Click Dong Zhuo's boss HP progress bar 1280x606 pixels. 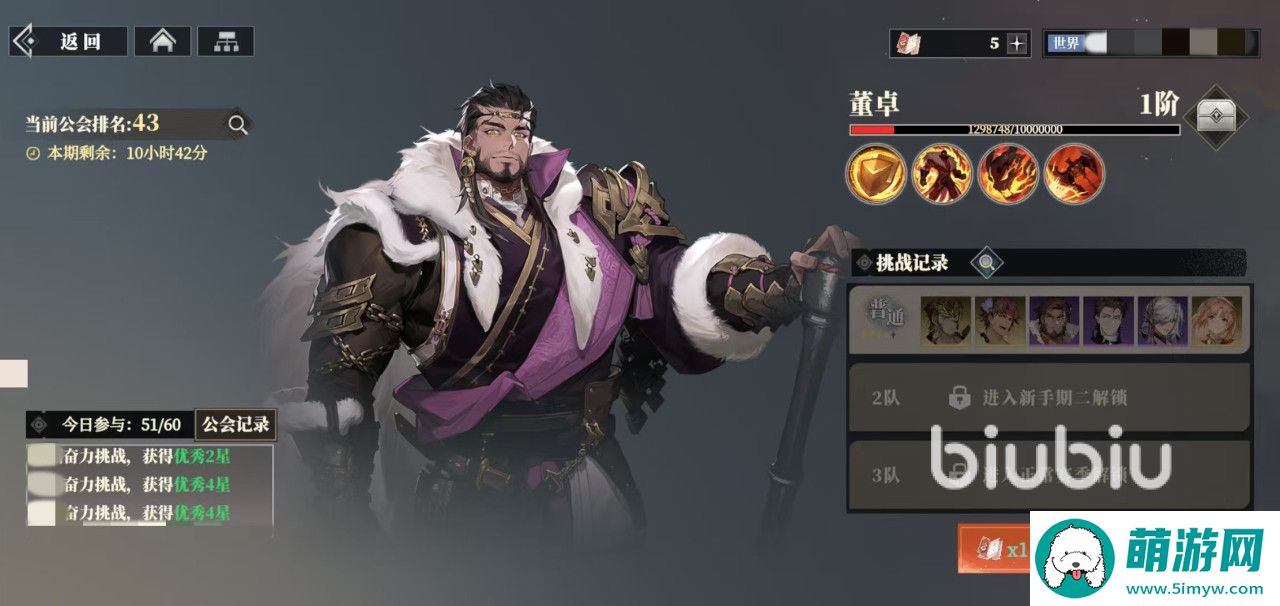point(1014,129)
